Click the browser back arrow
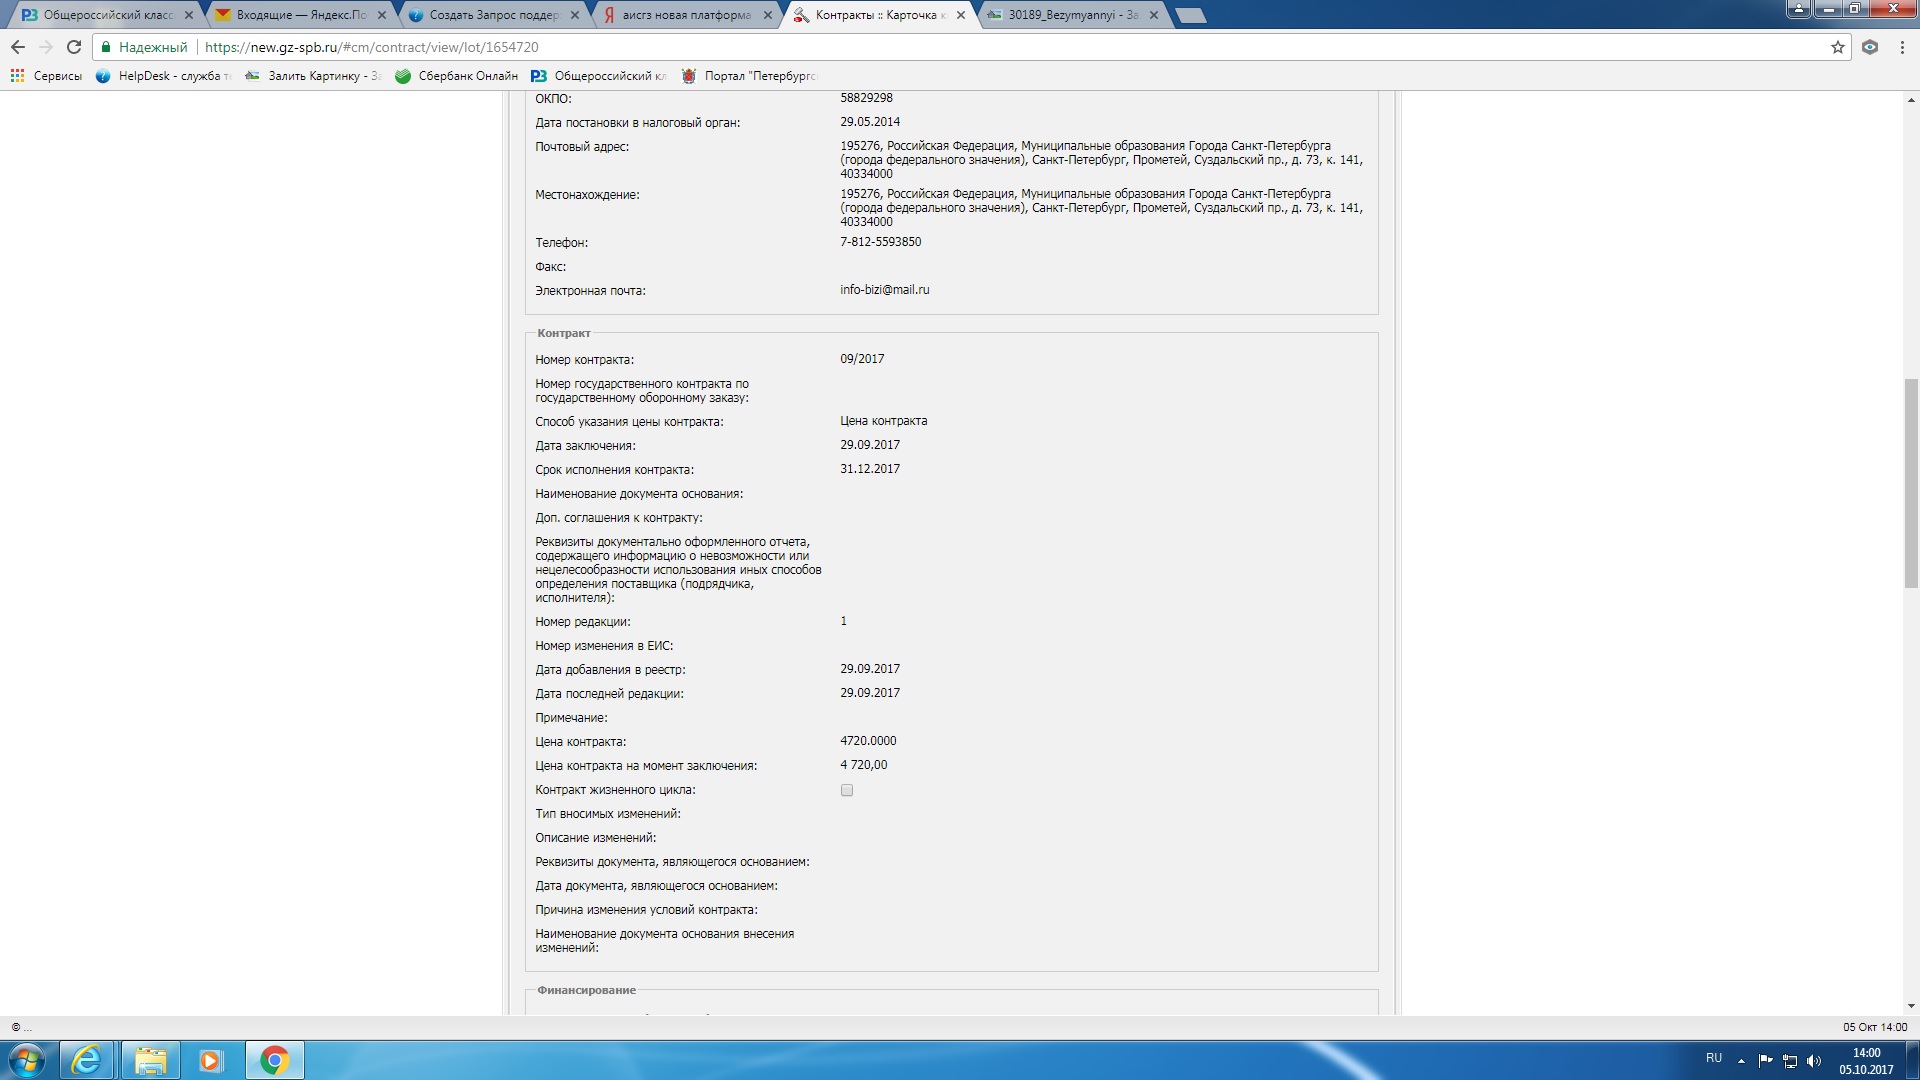Image resolution: width=1920 pixels, height=1080 pixels. tap(18, 47)
